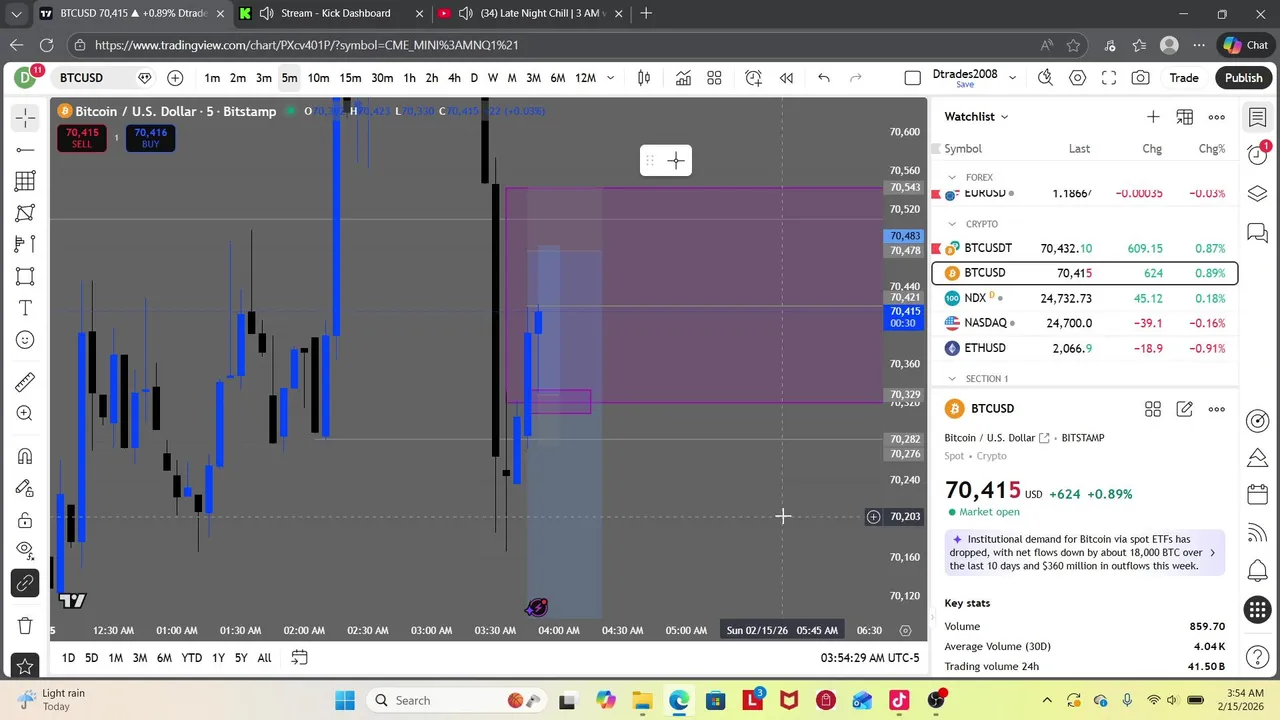
Task: Toggle lock all drawings
Action: [25, 520]
